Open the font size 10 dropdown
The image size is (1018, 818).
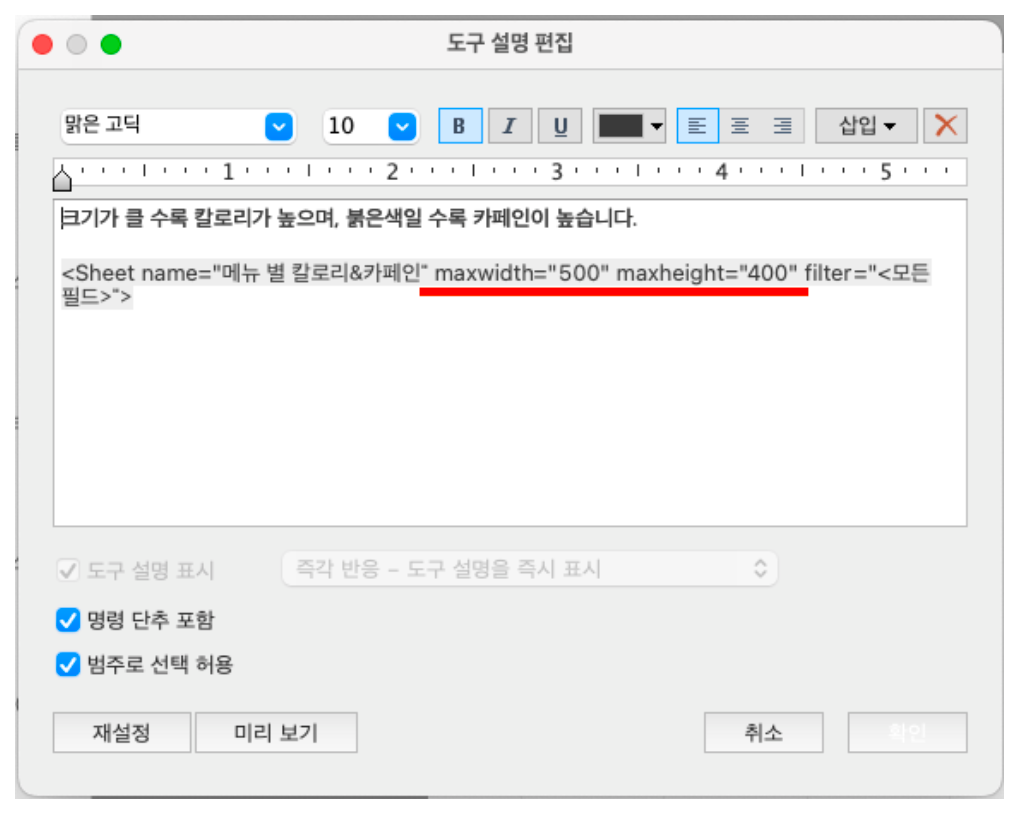(x=370, y=126)
